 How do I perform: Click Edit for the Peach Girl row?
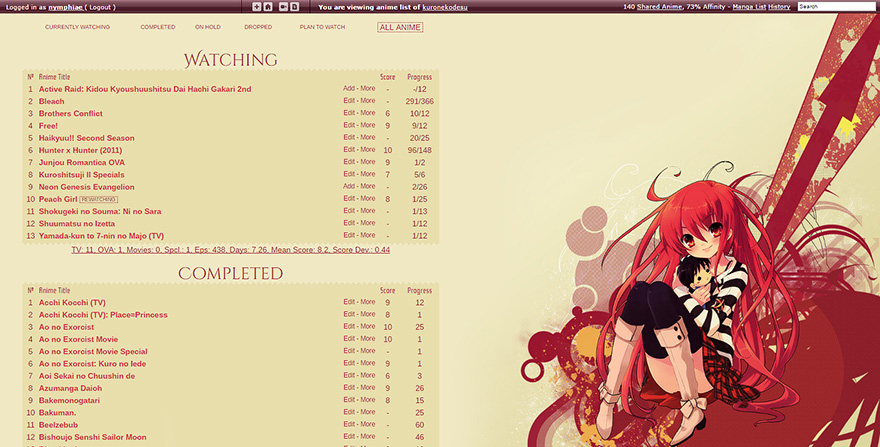(x=349, y=199)
